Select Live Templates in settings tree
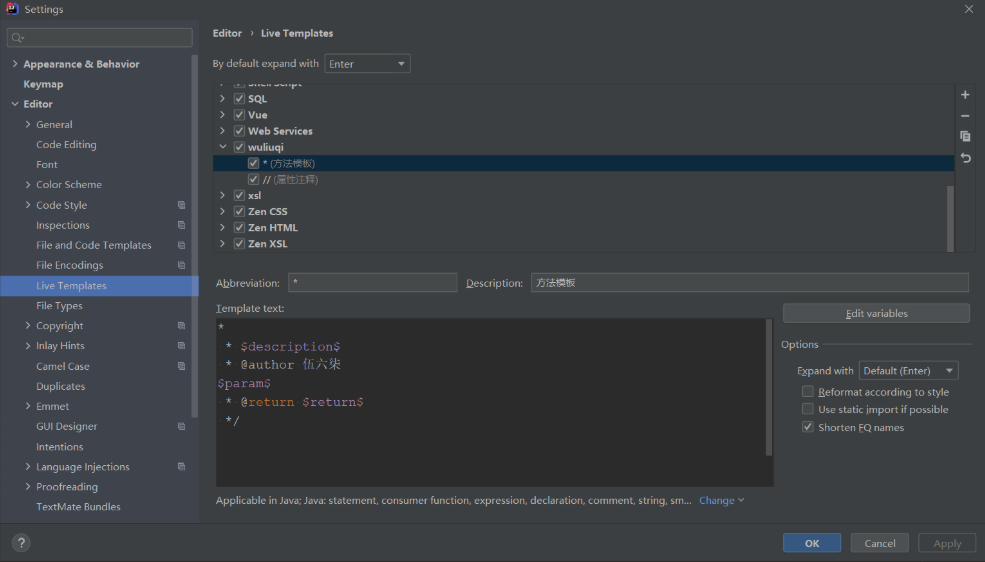This screenshot has height=562, width=985. 99,286
